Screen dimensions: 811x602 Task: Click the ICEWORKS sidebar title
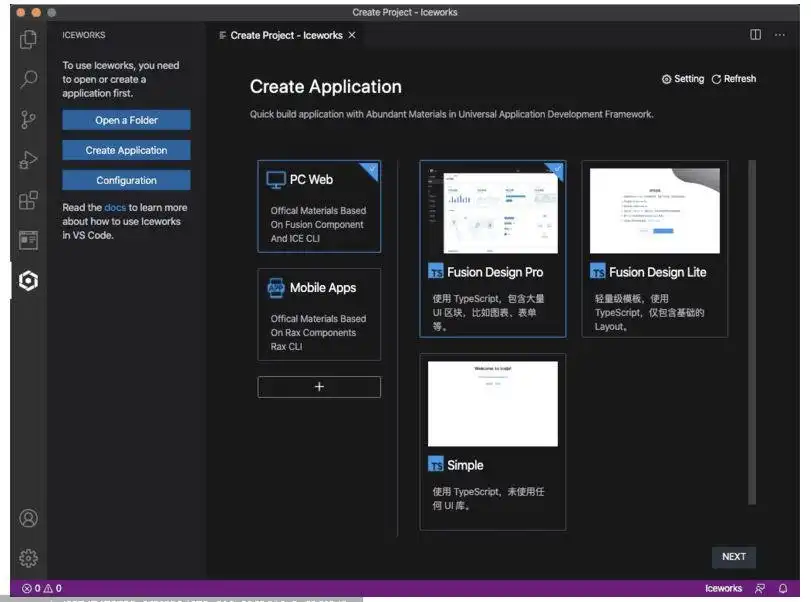click(x=84, y=35)
